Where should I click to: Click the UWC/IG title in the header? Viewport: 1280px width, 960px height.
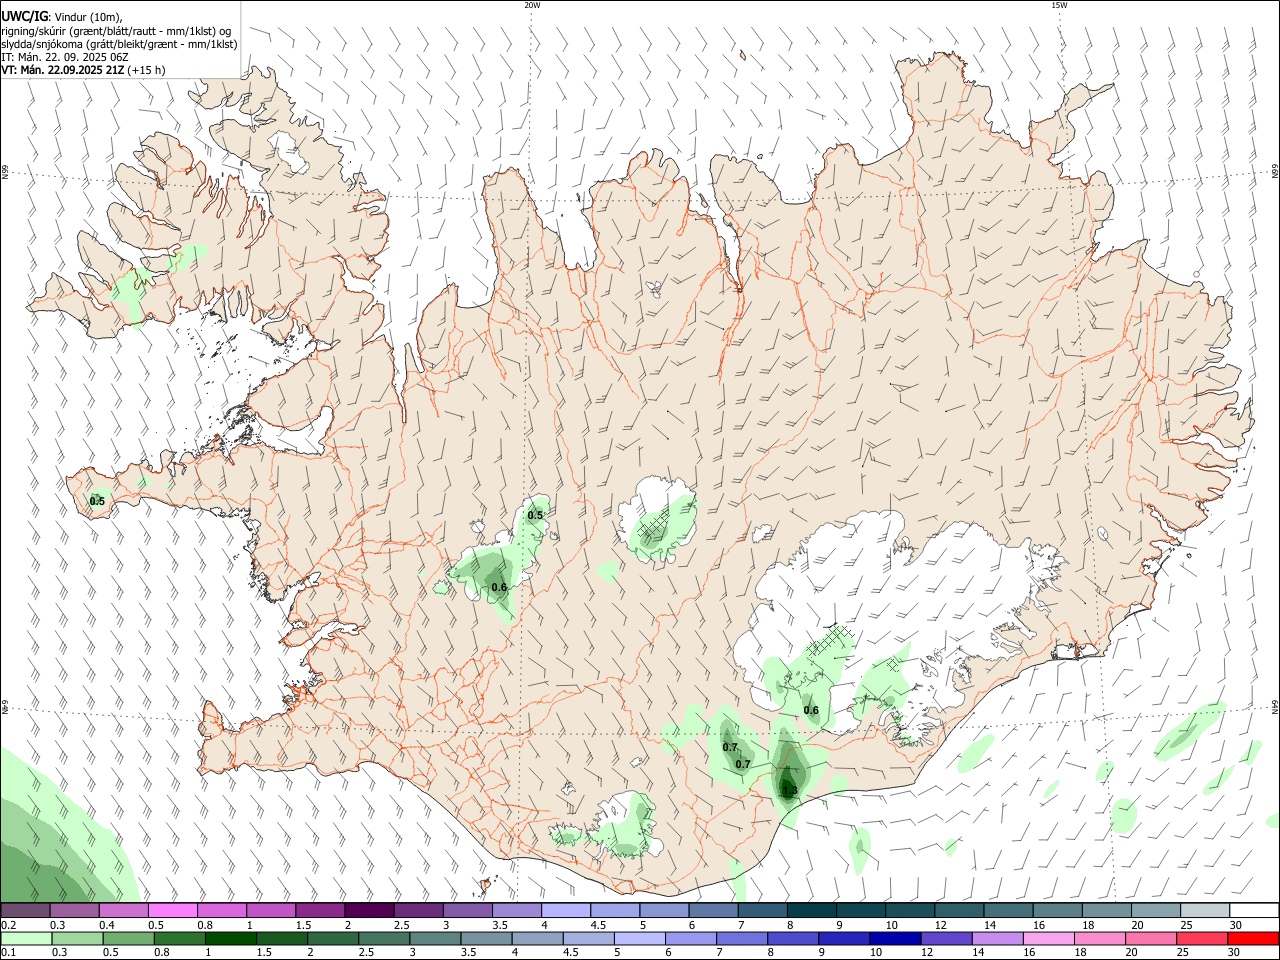pos(24,16)
